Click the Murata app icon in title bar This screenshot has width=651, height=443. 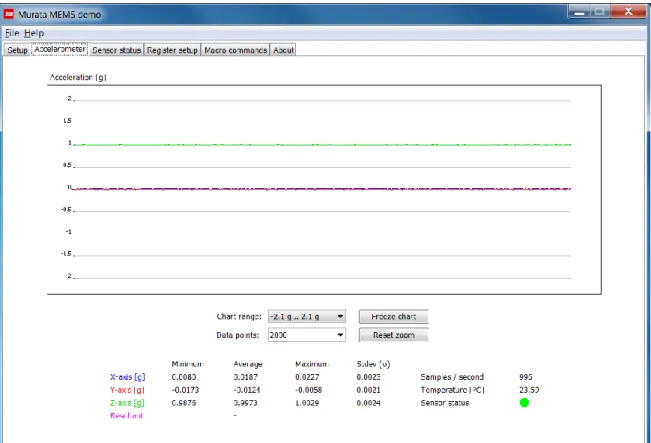(x=9, y=14)
